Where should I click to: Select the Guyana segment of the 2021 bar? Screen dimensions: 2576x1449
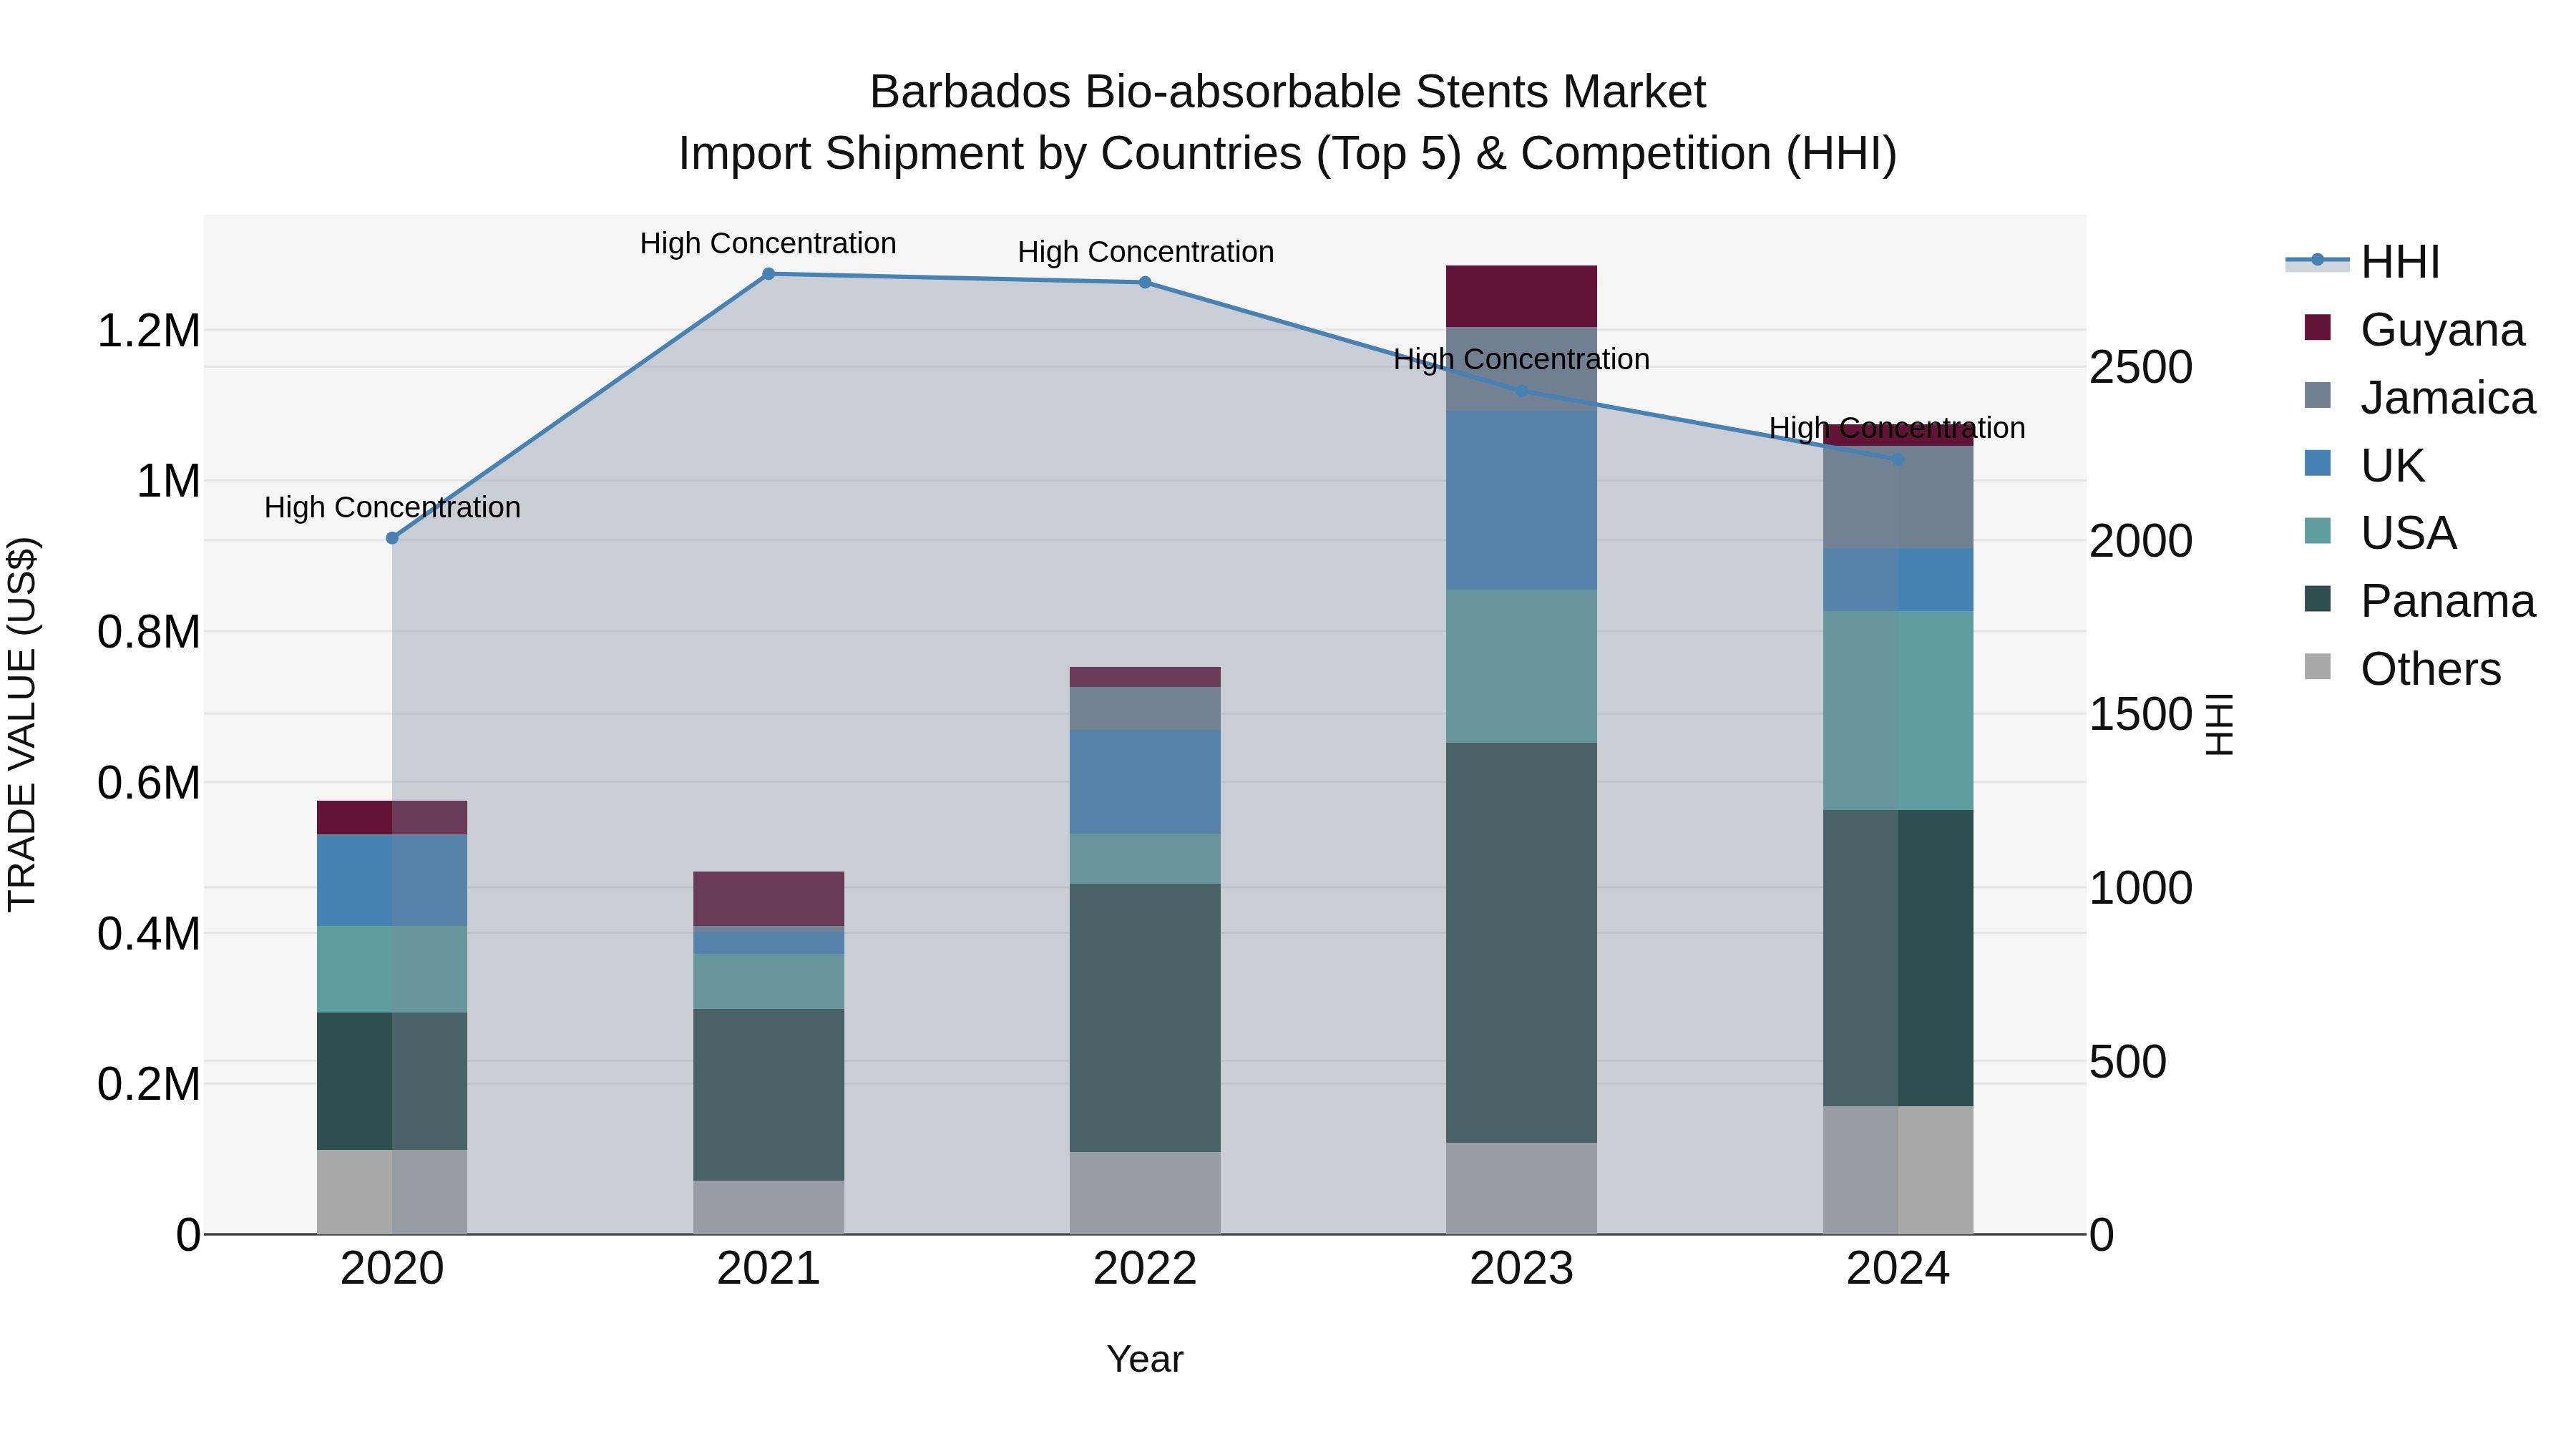[768, 899]
